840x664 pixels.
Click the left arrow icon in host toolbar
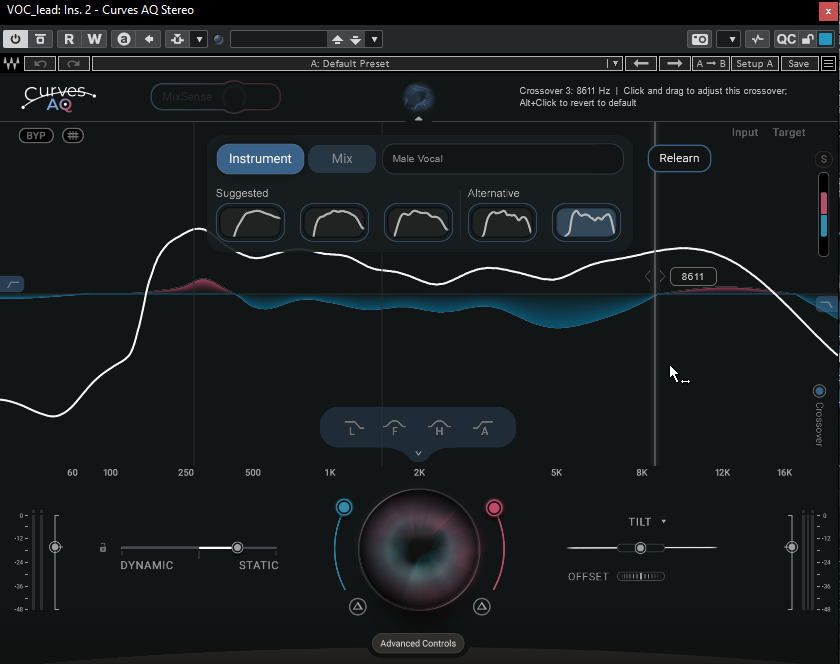149,39
